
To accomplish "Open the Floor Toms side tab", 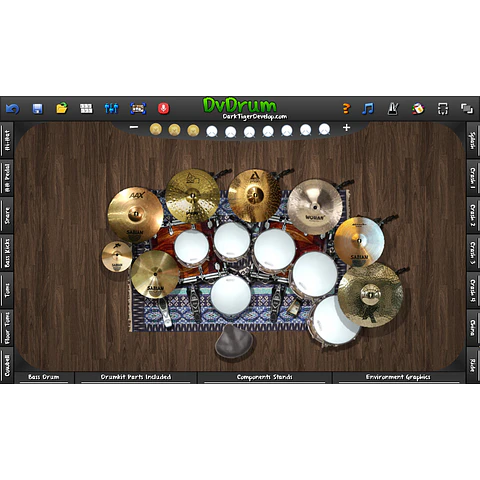I will tap(7, 328).
